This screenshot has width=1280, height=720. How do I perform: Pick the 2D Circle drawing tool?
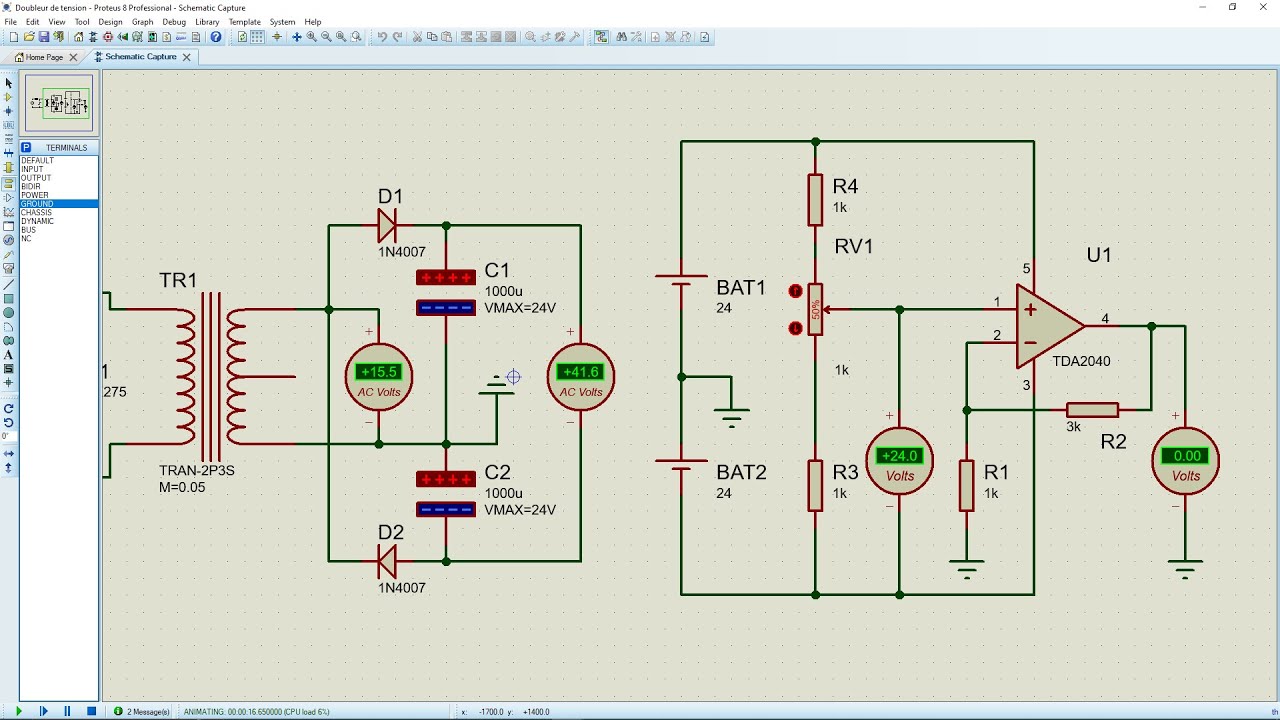[9, 313]
